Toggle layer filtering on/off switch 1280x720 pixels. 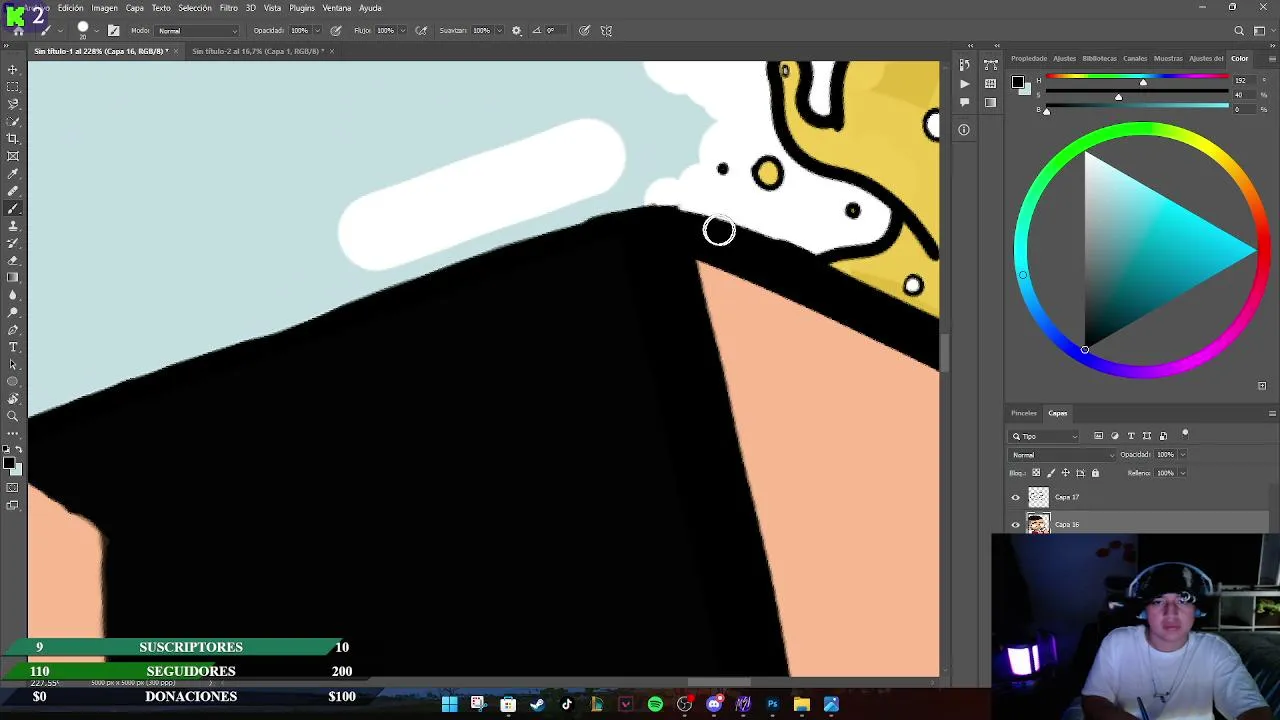point(1185,434)
